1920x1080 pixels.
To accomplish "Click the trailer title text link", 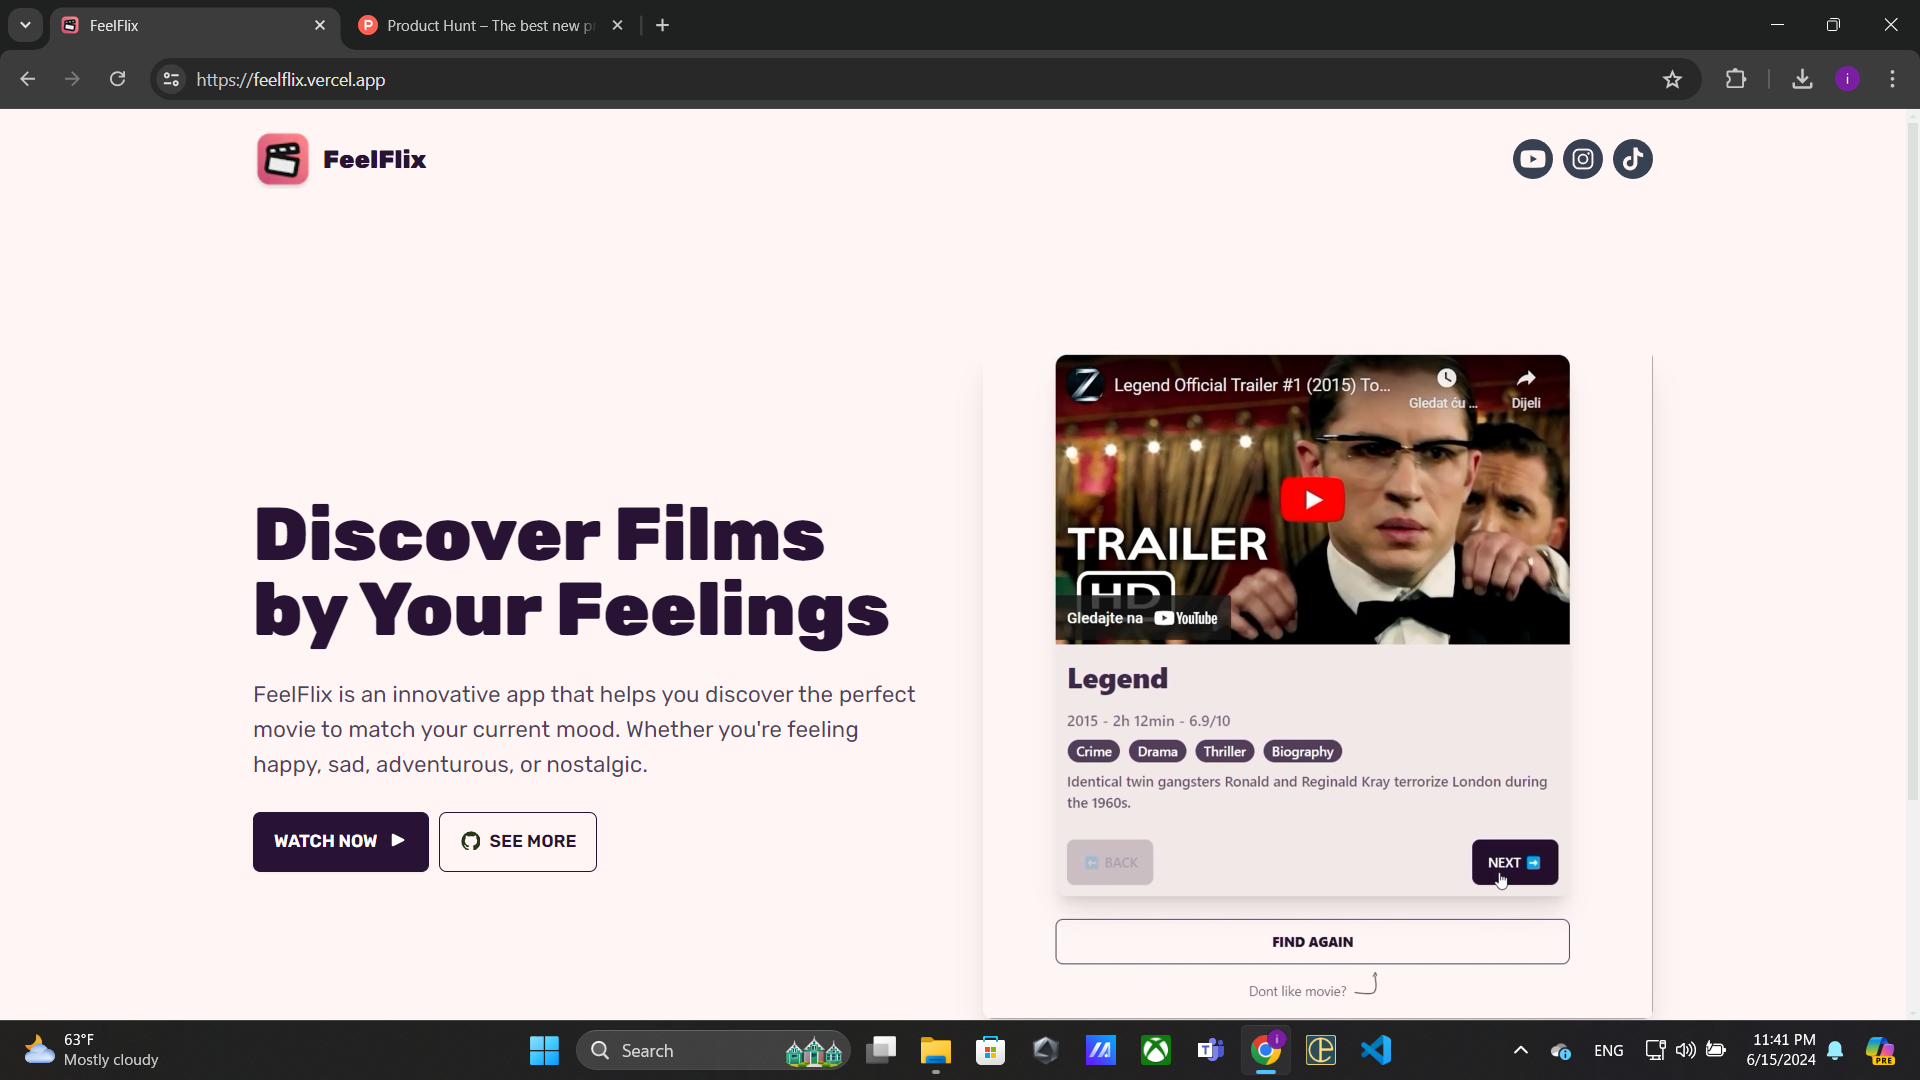I will click(x=1252, y=385).
